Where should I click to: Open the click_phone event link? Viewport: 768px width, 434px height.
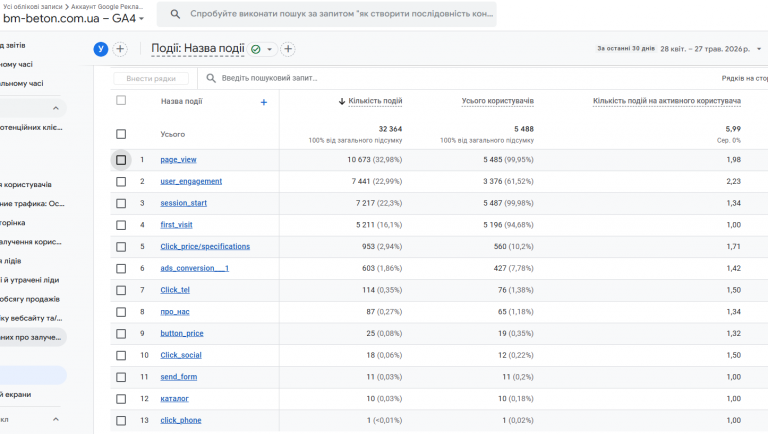point(181,420)
